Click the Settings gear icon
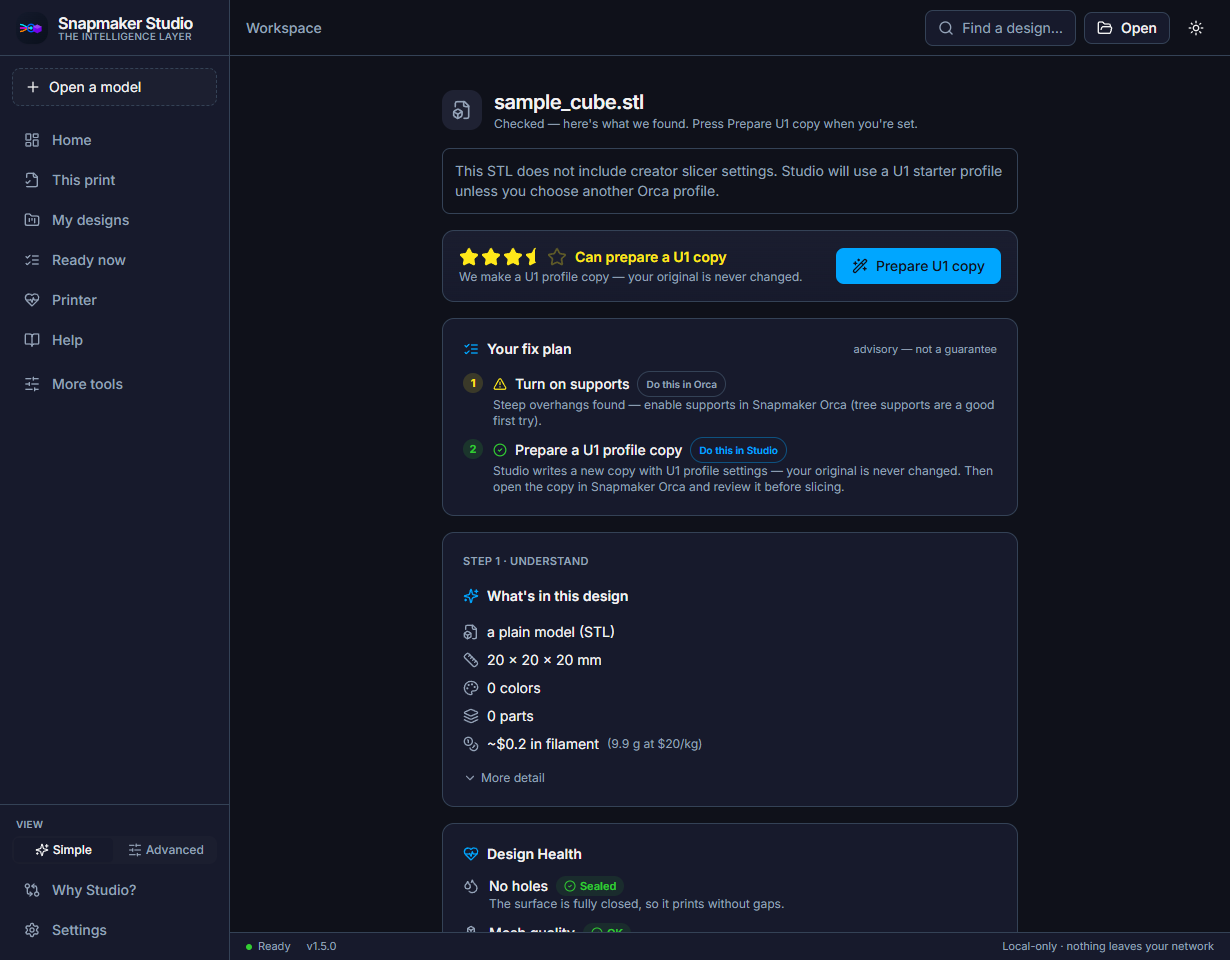Image resolution: width=1230 pixels, height=960 pixels. tap(32, 930)
